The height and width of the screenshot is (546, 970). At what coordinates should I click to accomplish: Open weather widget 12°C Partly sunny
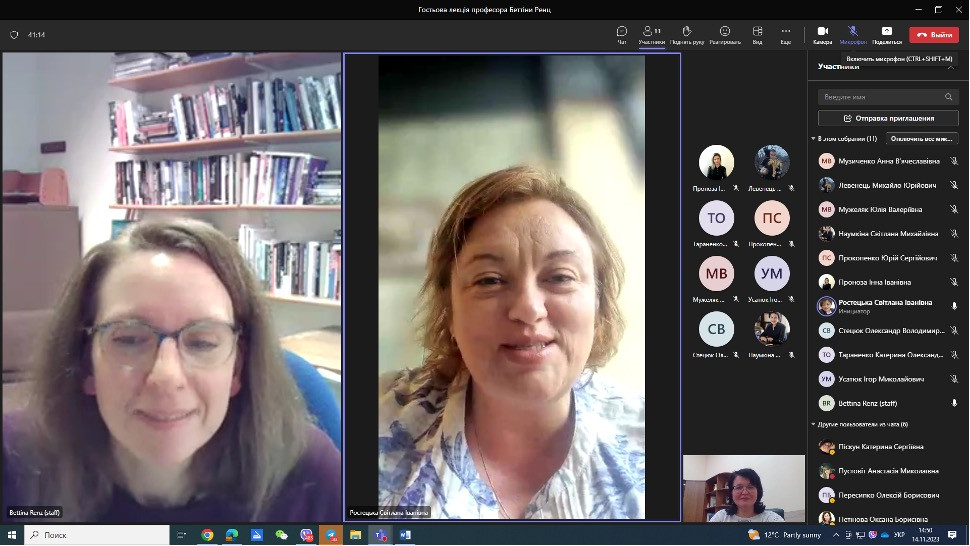pos(784,535)
